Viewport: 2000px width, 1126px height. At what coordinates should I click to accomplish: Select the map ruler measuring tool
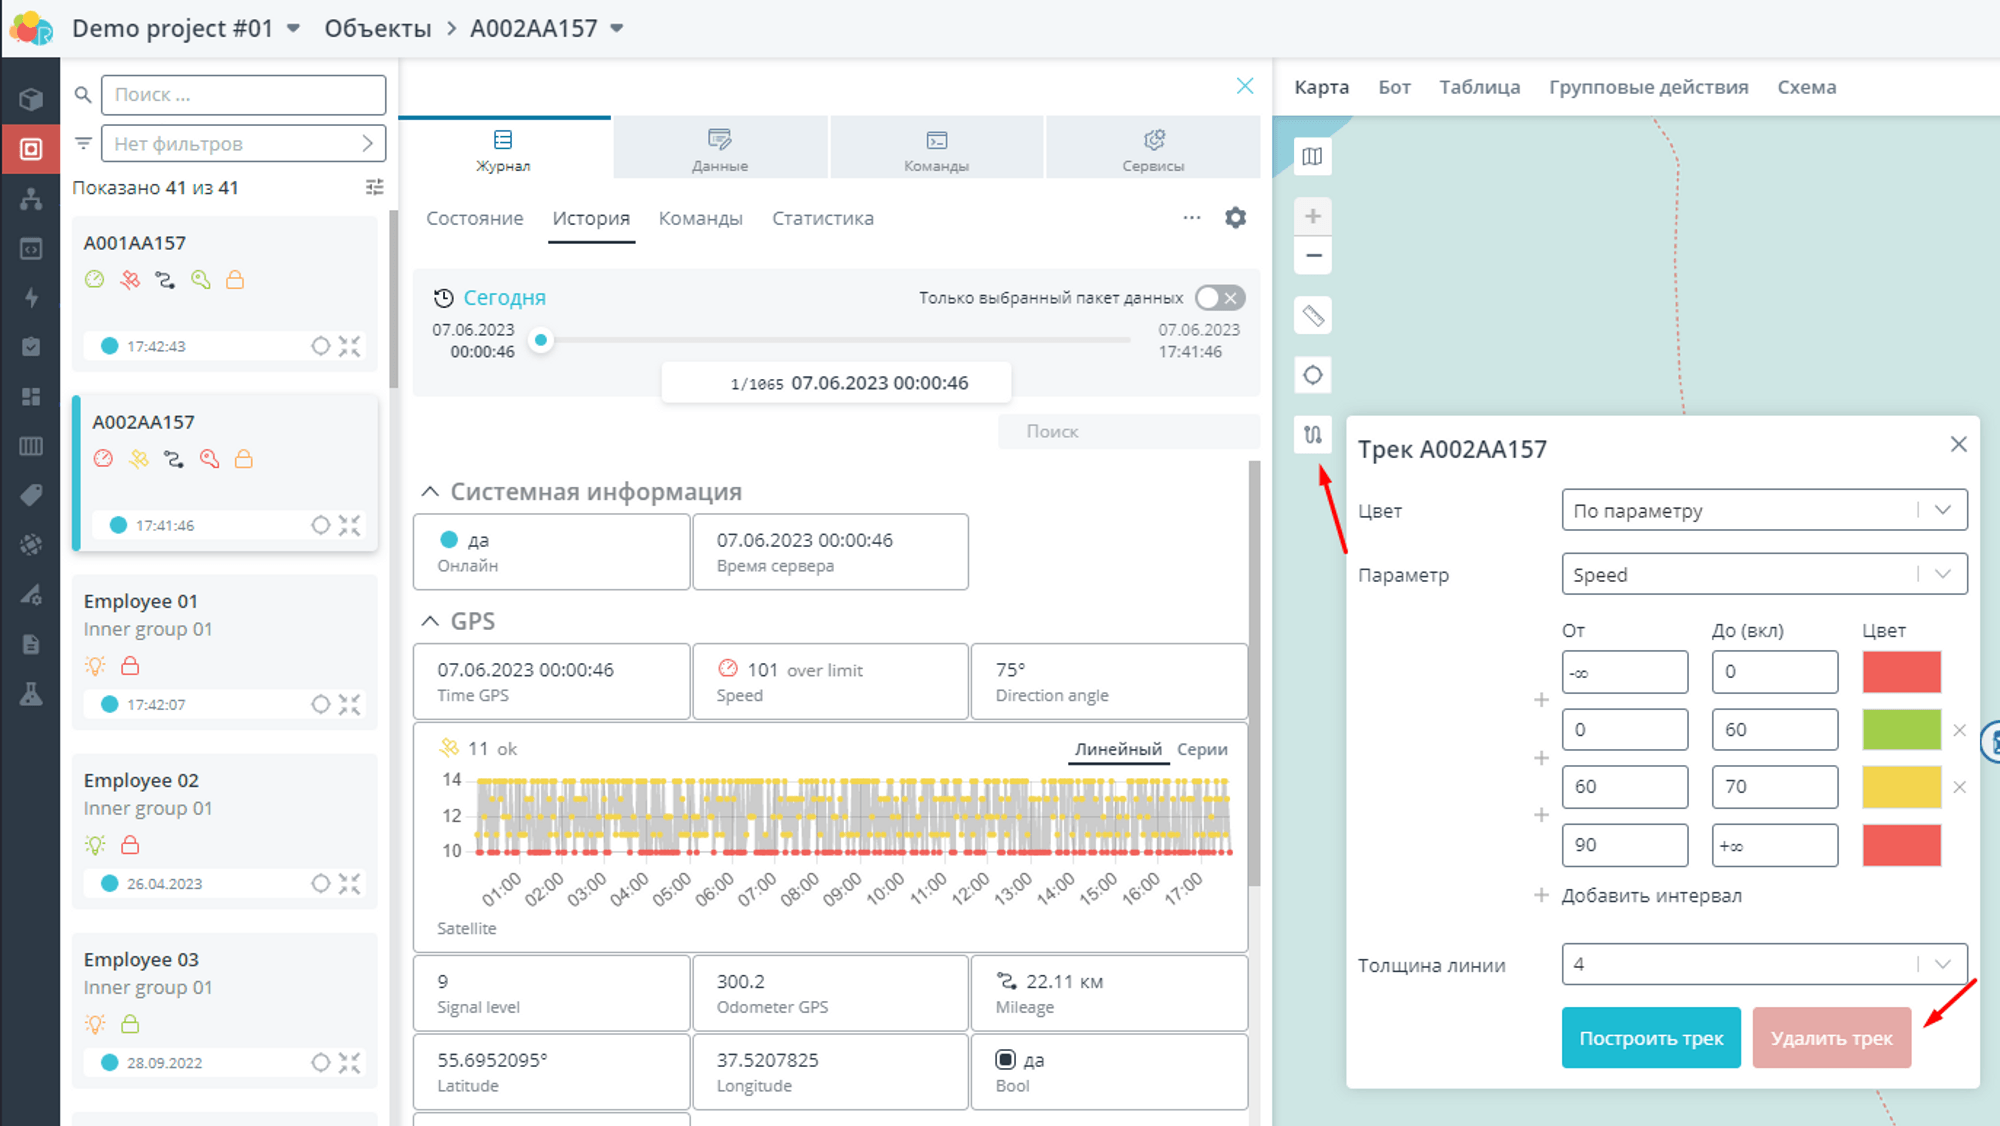tap(1313, 316)
